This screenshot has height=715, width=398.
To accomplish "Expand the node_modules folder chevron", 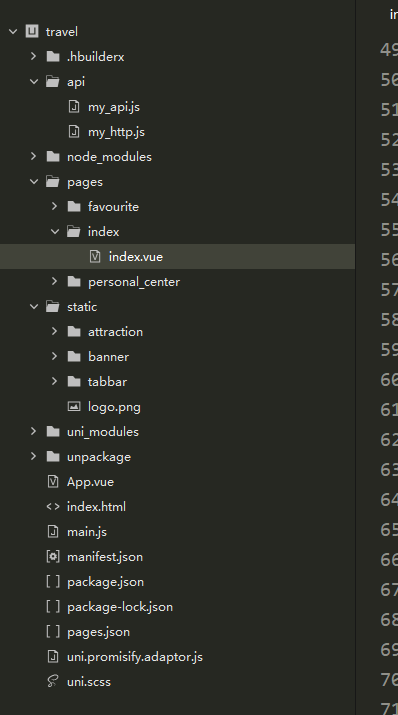I will tap(33, 156).
